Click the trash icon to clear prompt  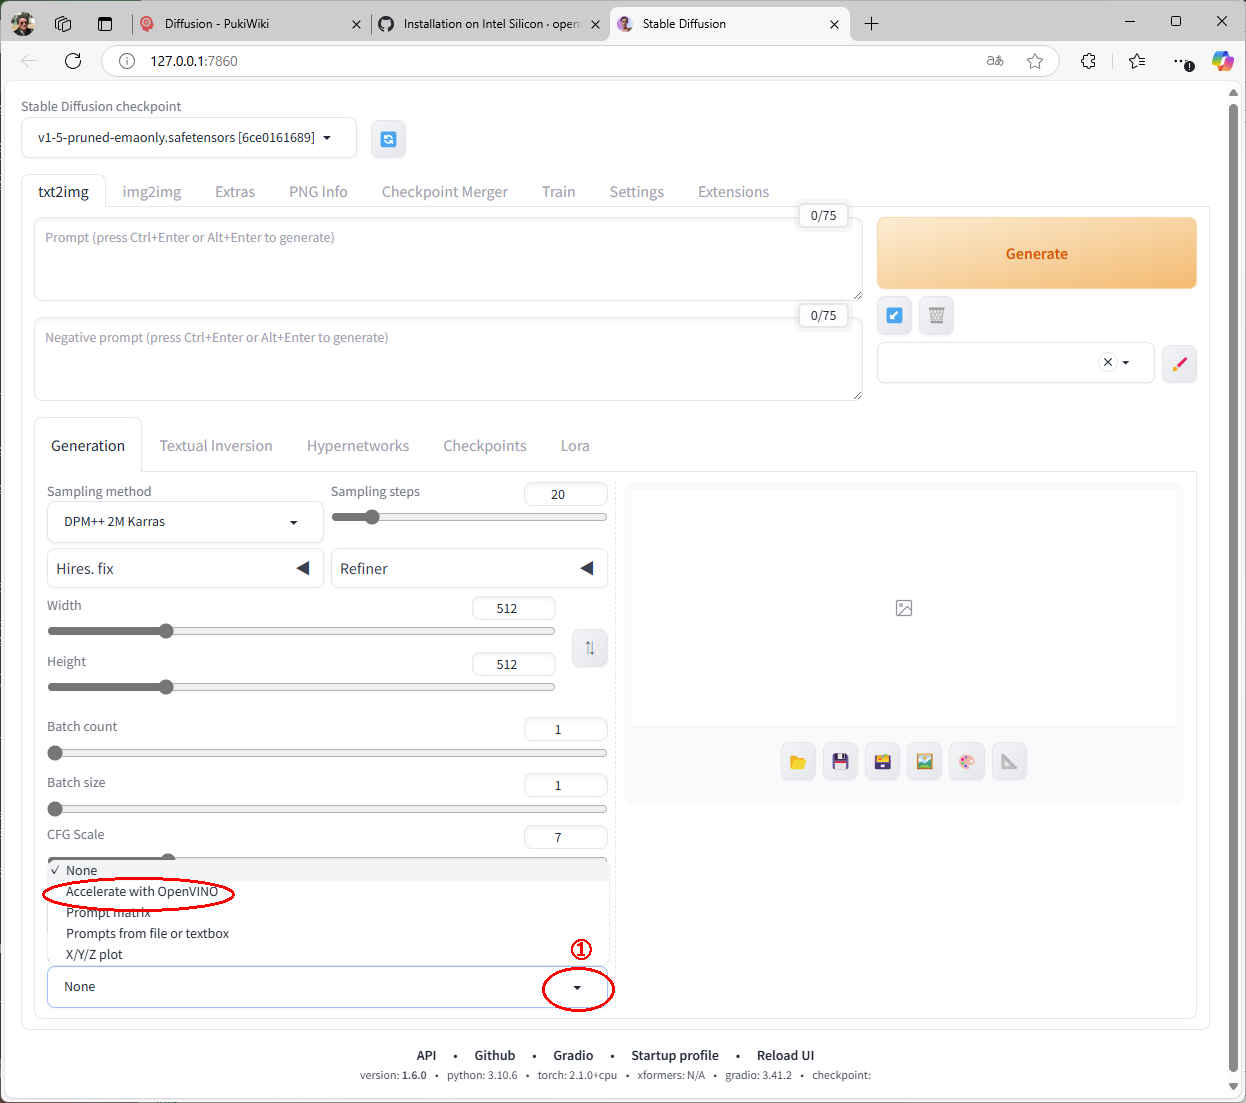pyautogui.click(x=936, y=315)
